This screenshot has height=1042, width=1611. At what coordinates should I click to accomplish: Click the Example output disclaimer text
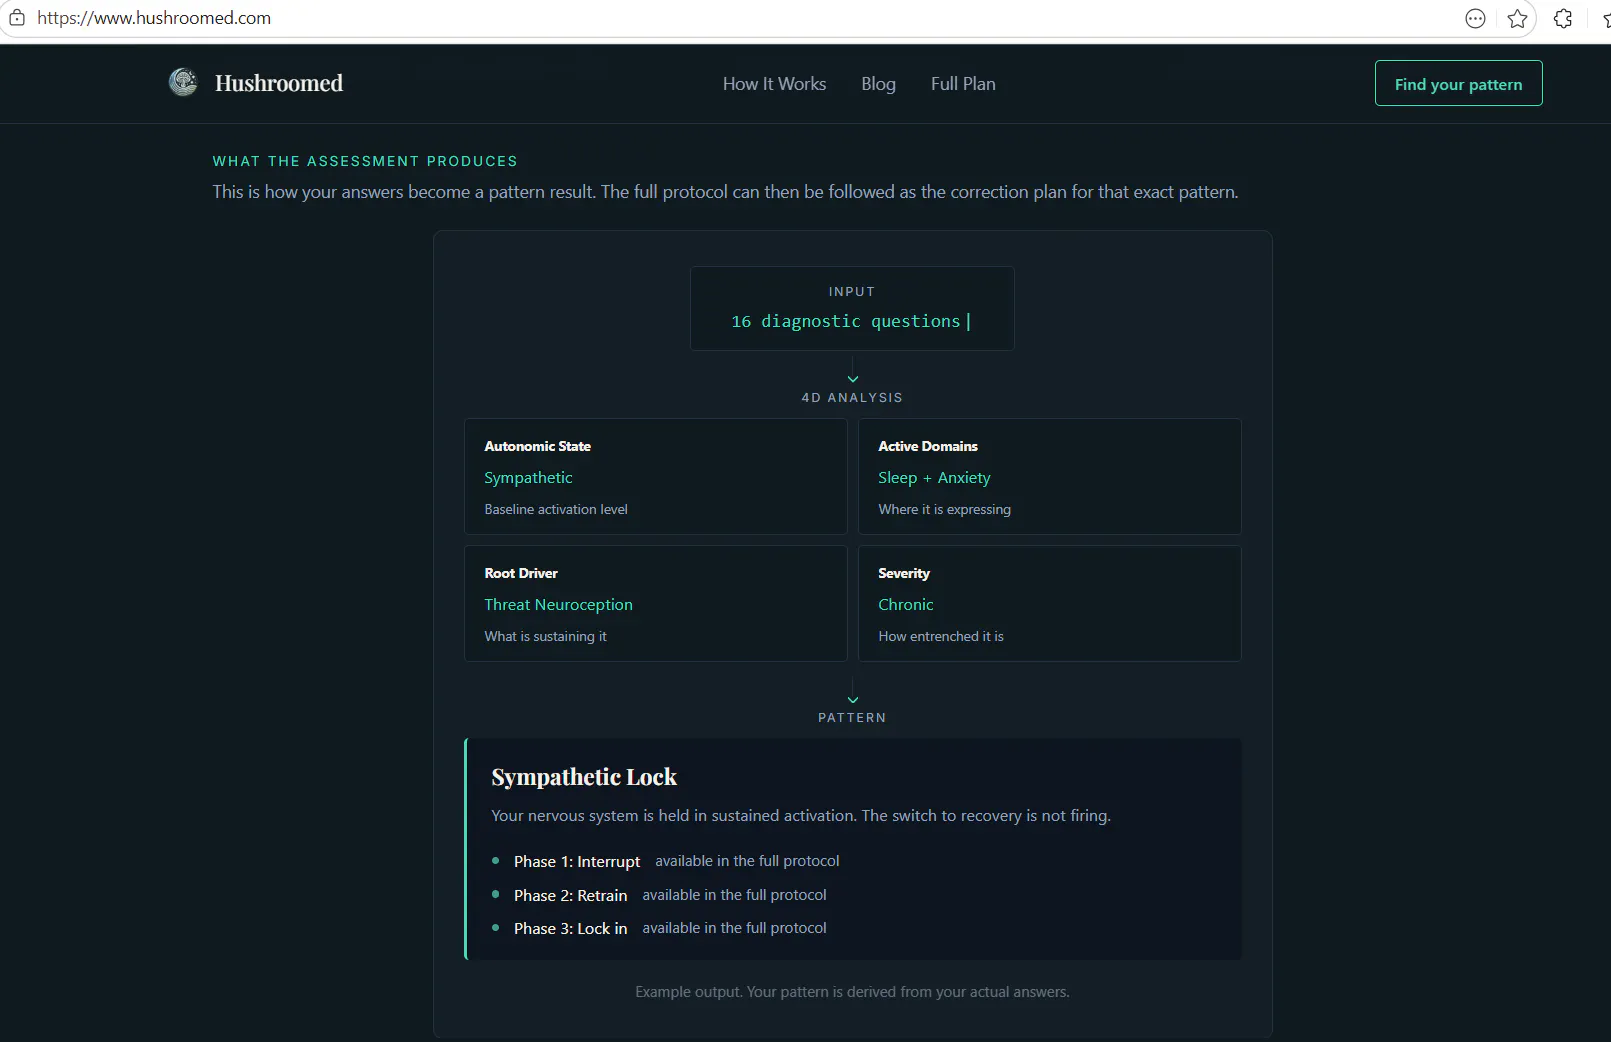[852, 992]
